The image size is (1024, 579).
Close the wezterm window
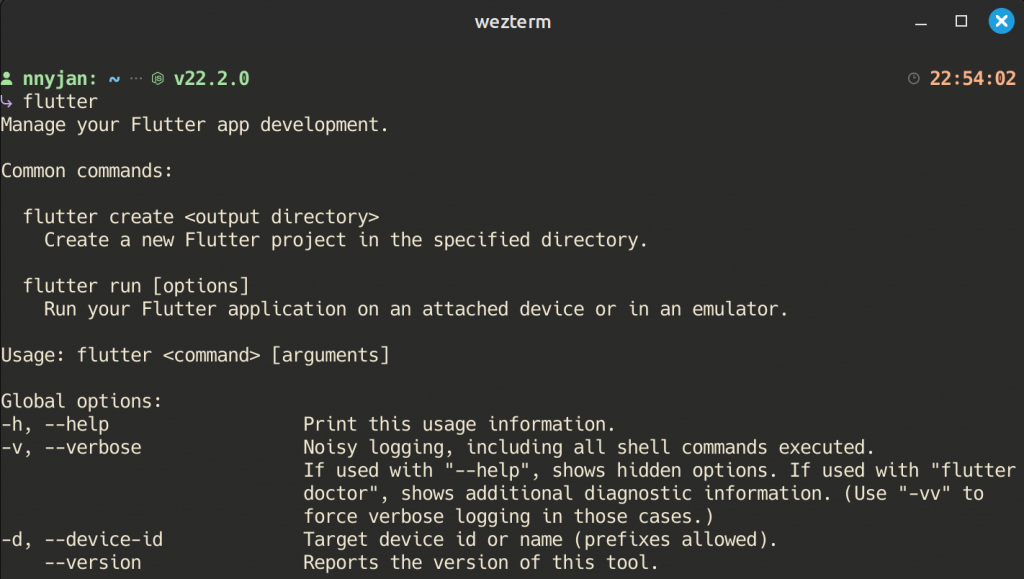[1001, 21]
